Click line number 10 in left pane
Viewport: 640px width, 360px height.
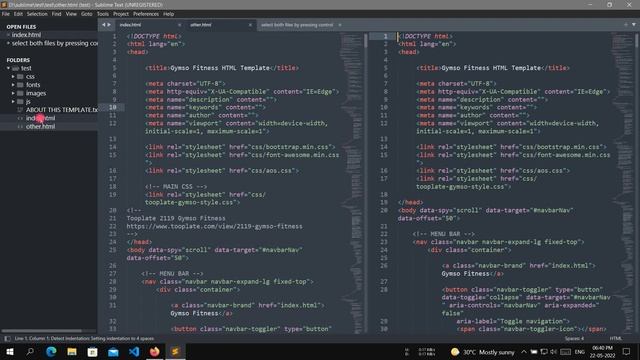[x=113, y=107]
